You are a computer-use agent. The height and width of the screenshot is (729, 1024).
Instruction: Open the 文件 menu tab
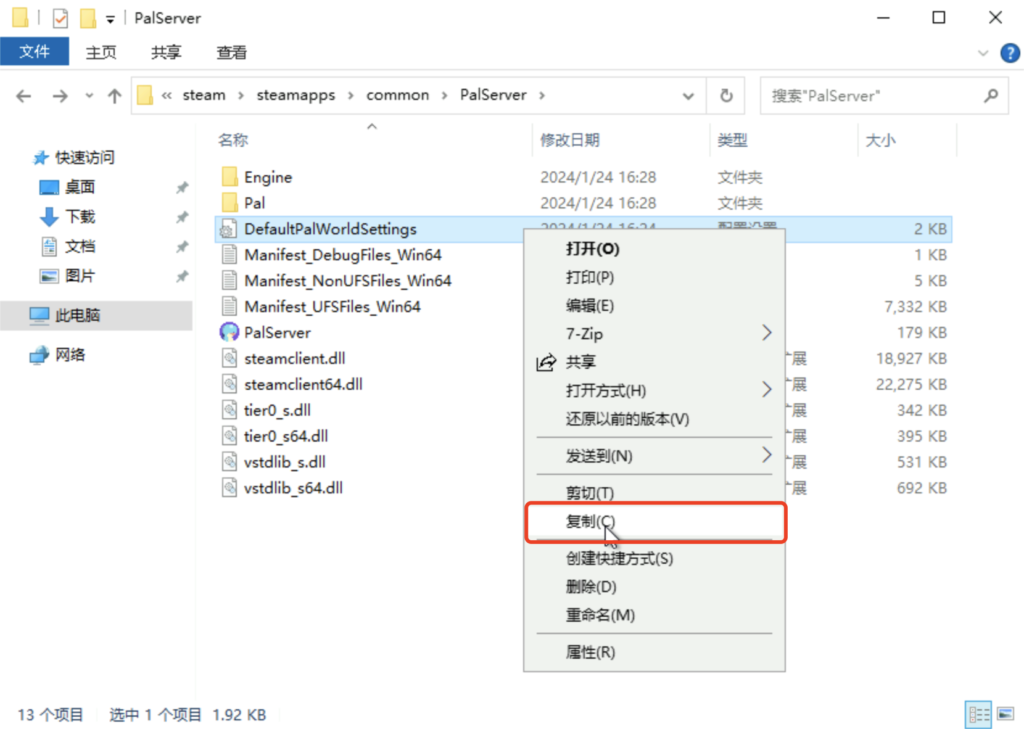(34, 52)
